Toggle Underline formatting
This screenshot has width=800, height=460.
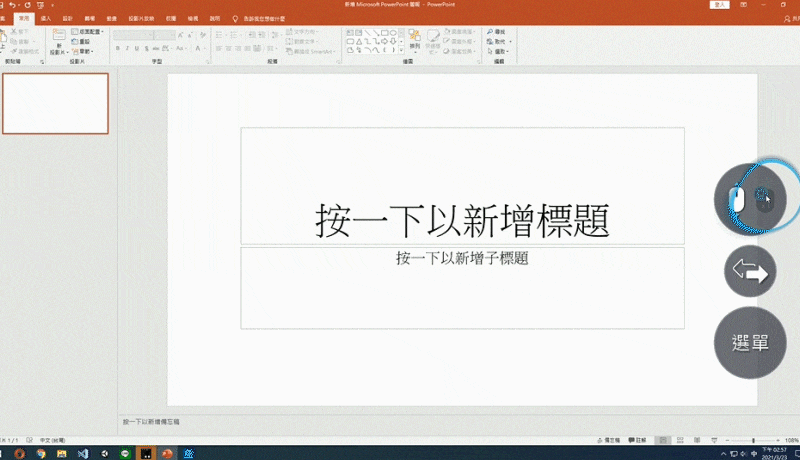coord(137,48)
